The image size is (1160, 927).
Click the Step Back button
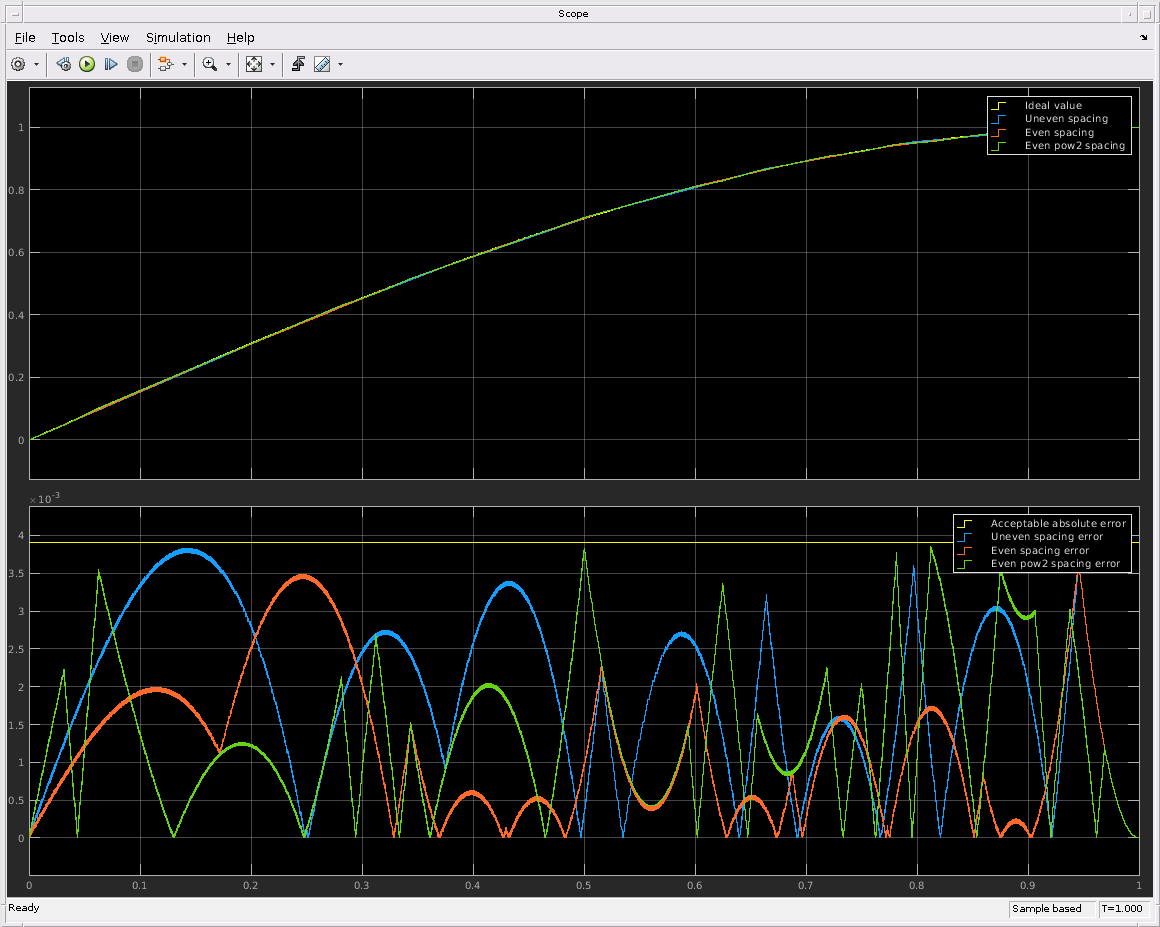(x=63, y=64)
